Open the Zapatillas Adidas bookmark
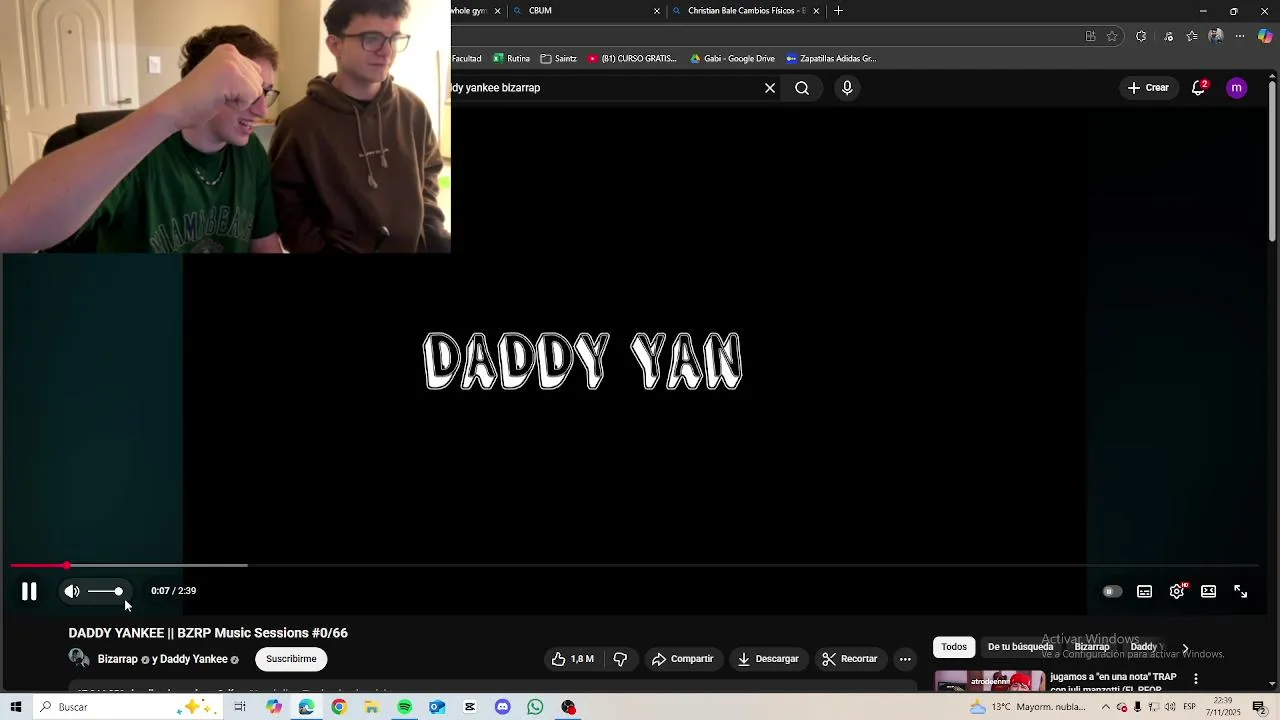Viewport: 1280px width, 720px height. click(x=831, y=59)
